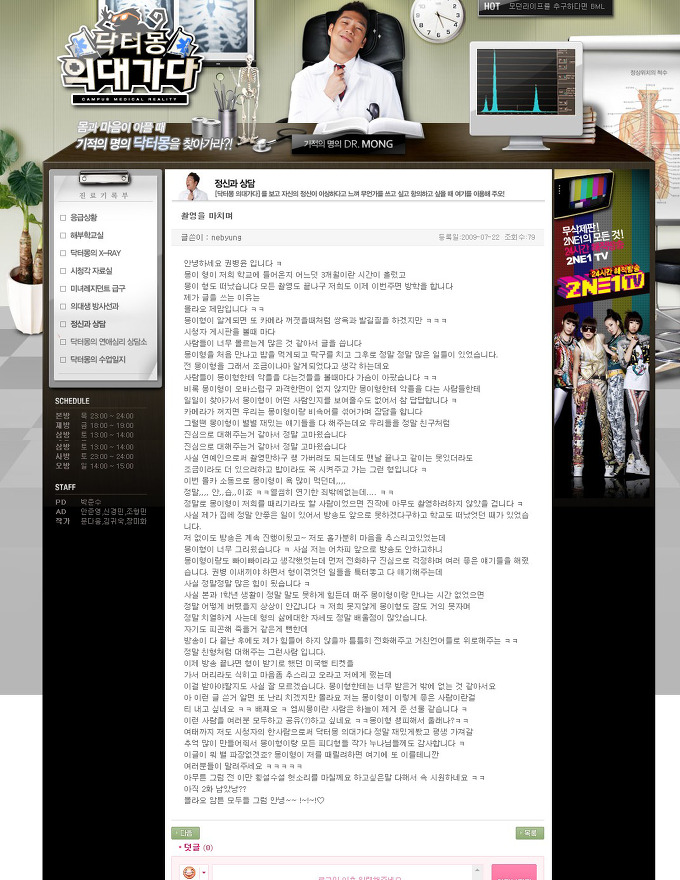Click the green 목록 button below post
The height and width of the screenshot is (880, 680).
pyautogui.click(x=530, y=833)
